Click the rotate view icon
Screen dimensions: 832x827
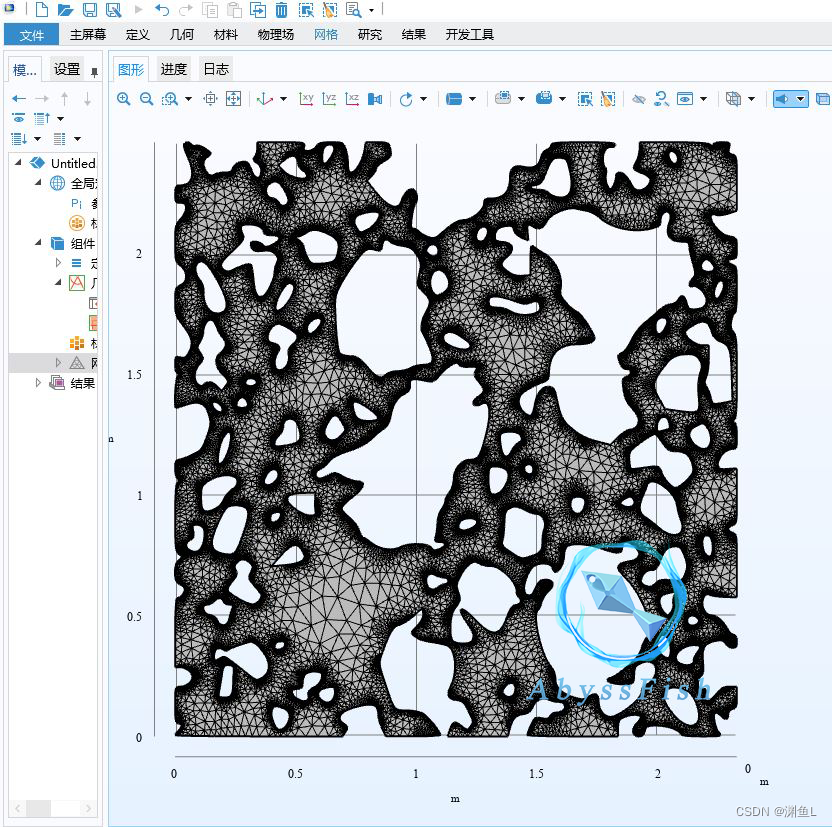click(406, 99)
